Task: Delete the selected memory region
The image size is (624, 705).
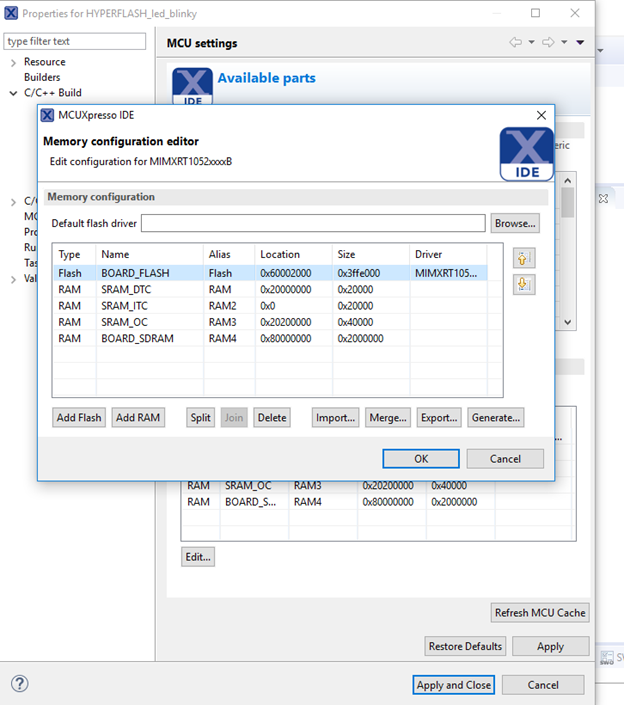Action: tap(272, 417)
